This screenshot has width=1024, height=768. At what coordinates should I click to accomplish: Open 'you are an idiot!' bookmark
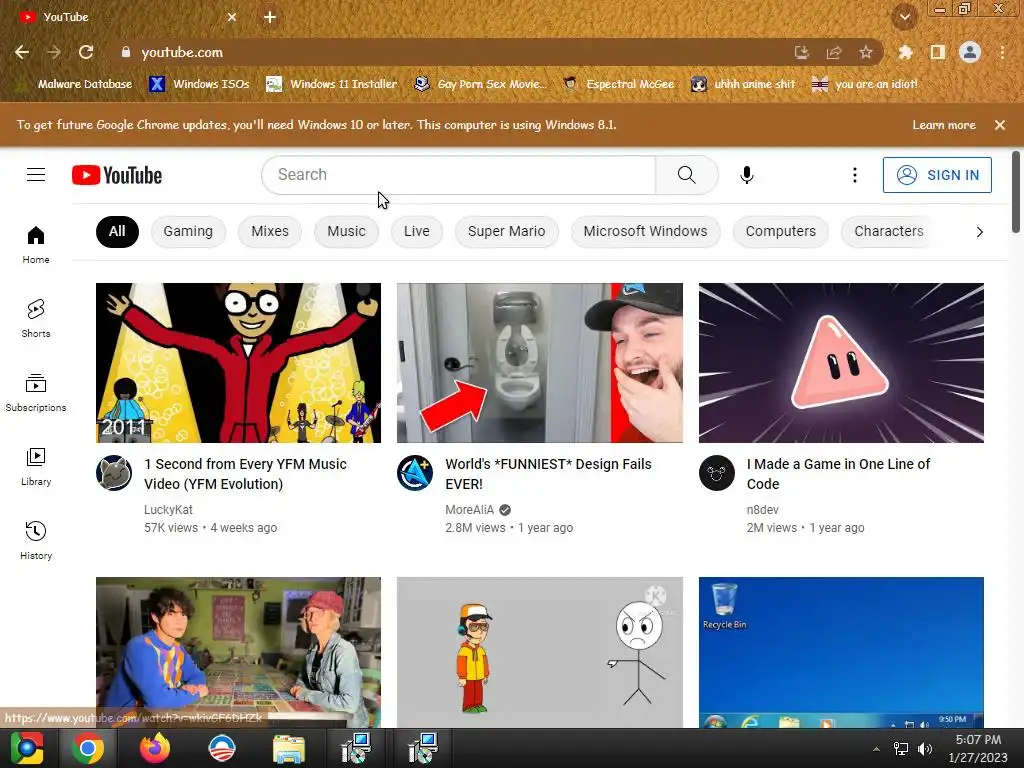click(865, 84)
